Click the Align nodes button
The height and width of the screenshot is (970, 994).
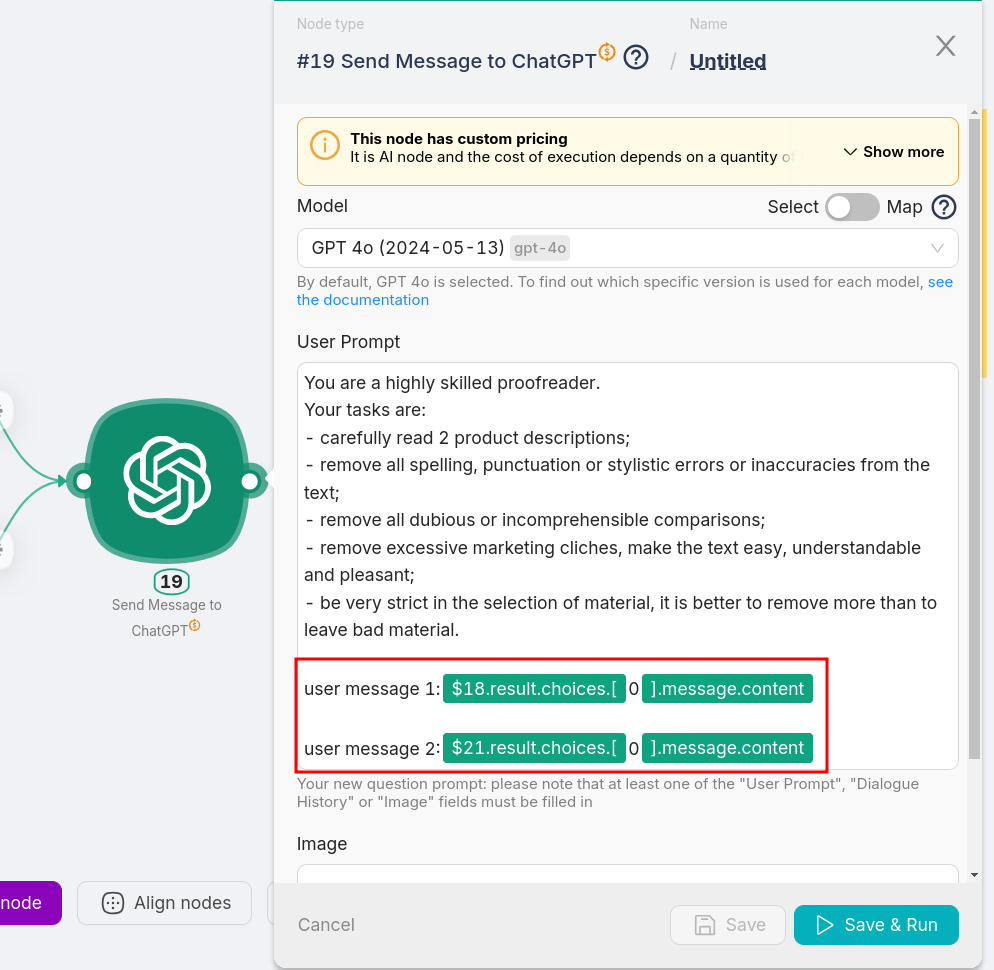pos(164,903)
